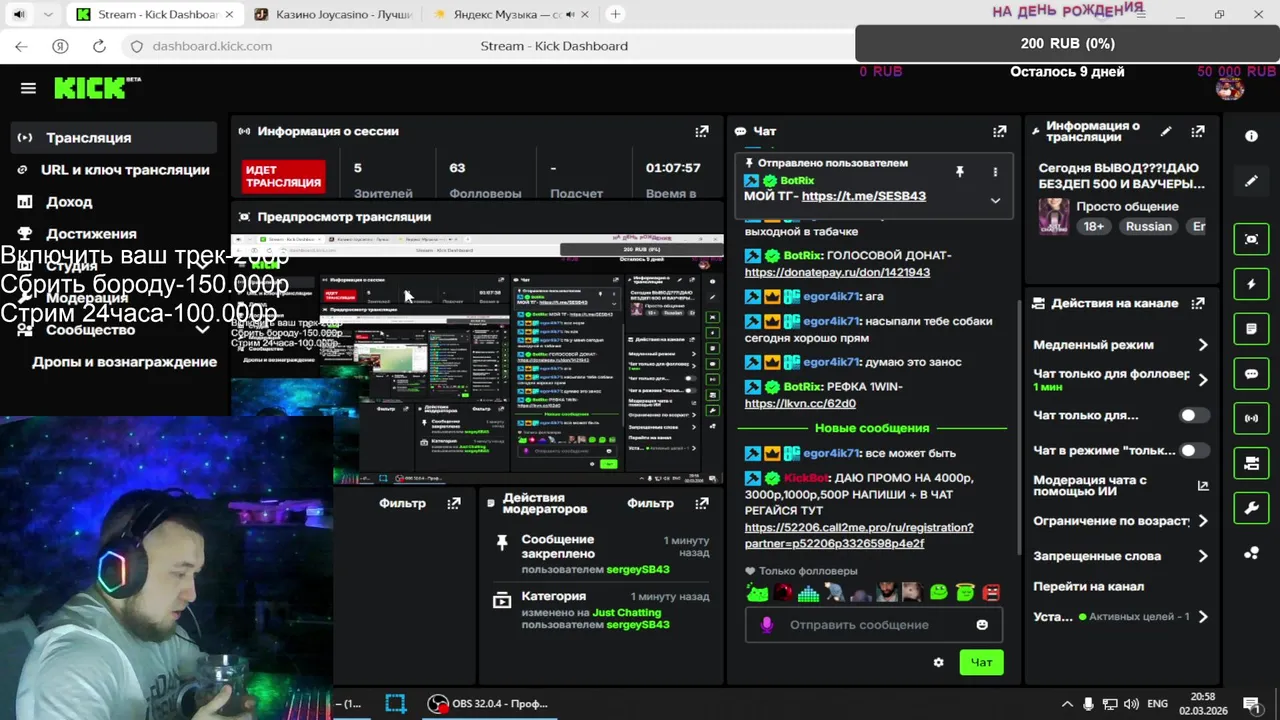Open URL и ключ трансляции
This screenshot has width=1280, height=720.
pos(114,170)
